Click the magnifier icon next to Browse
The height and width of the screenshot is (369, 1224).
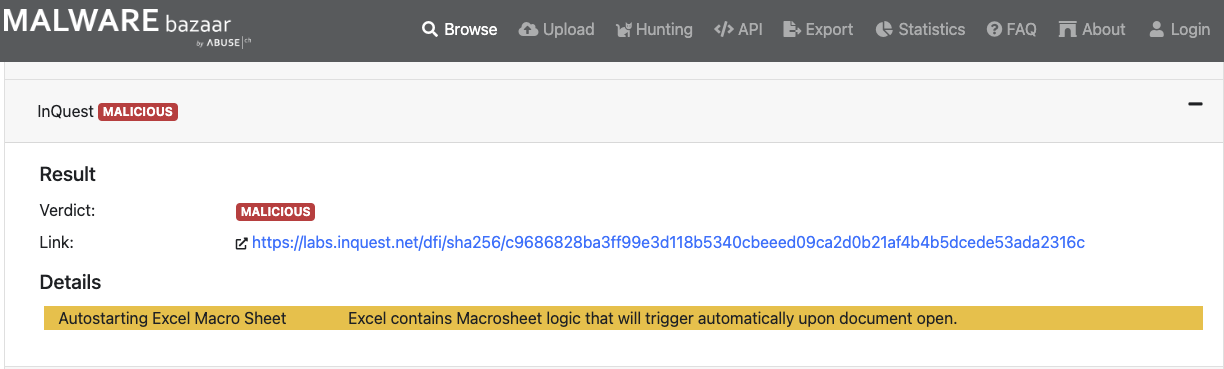pos(430,30)
